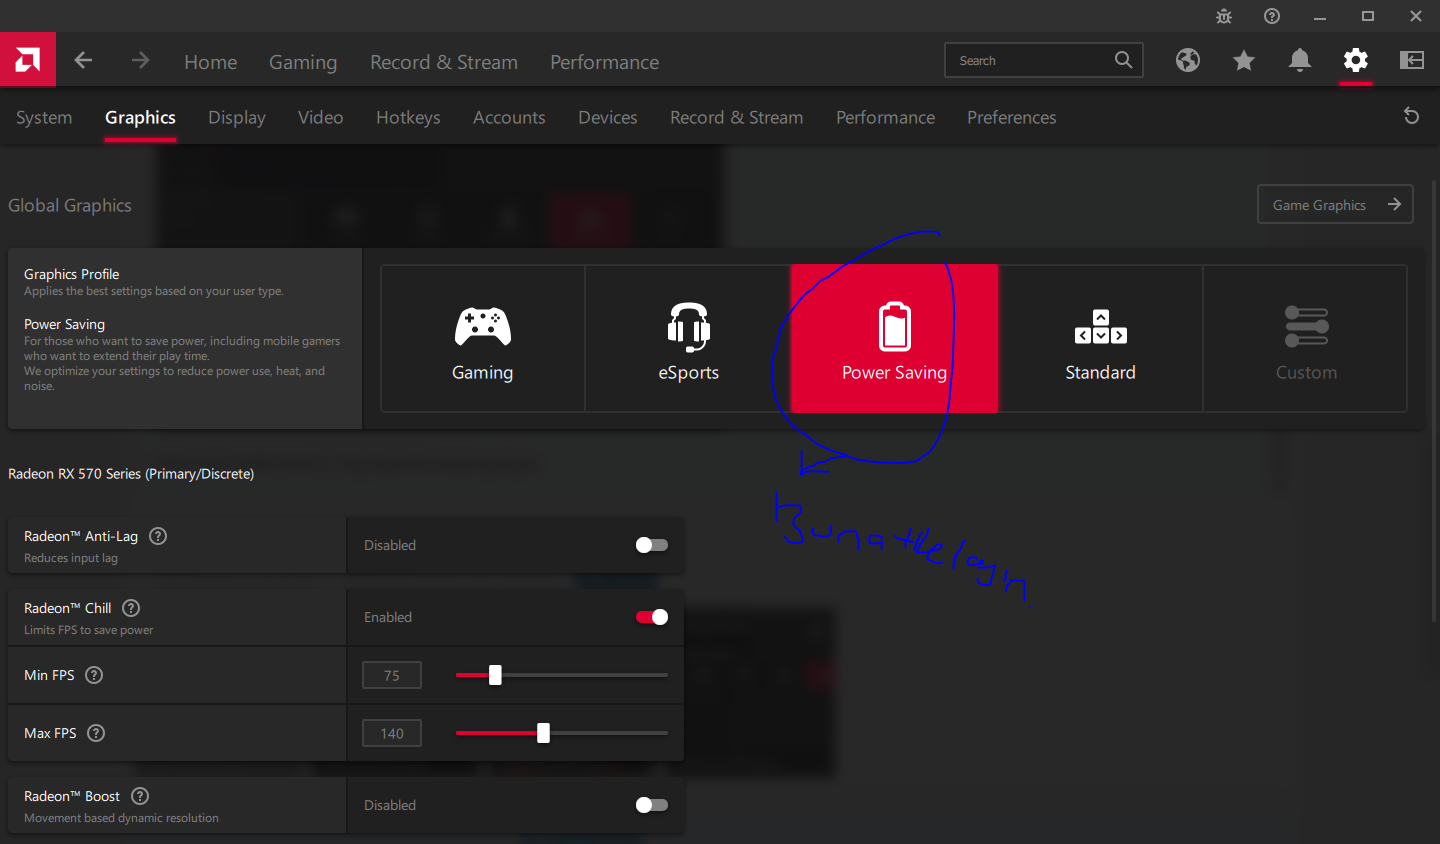The height and width of the screenshot is (844, 1440).
Task: Reset settings with the undo arrow icon
Action: [x=1412, y=116]
